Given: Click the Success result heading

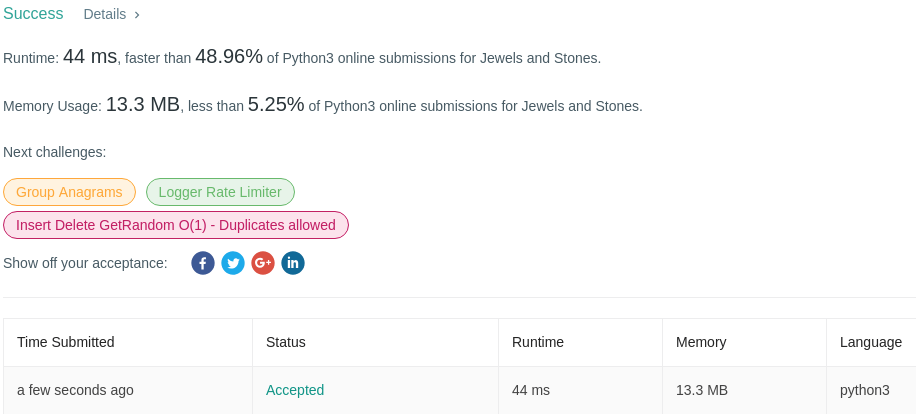Looking at the screenshot, I should point(33,14).
